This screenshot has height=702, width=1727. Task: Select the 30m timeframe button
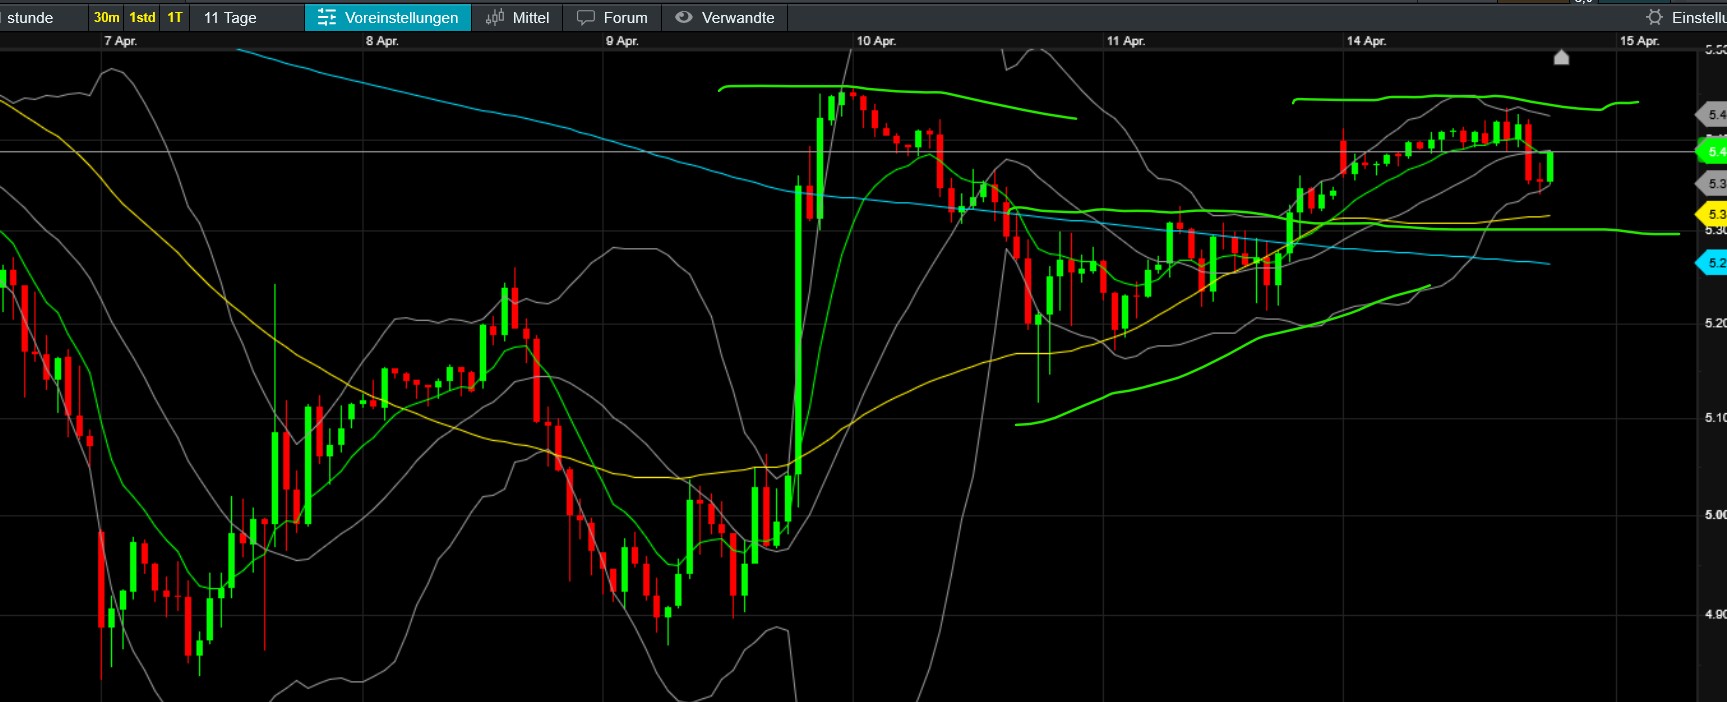point(107,17)
